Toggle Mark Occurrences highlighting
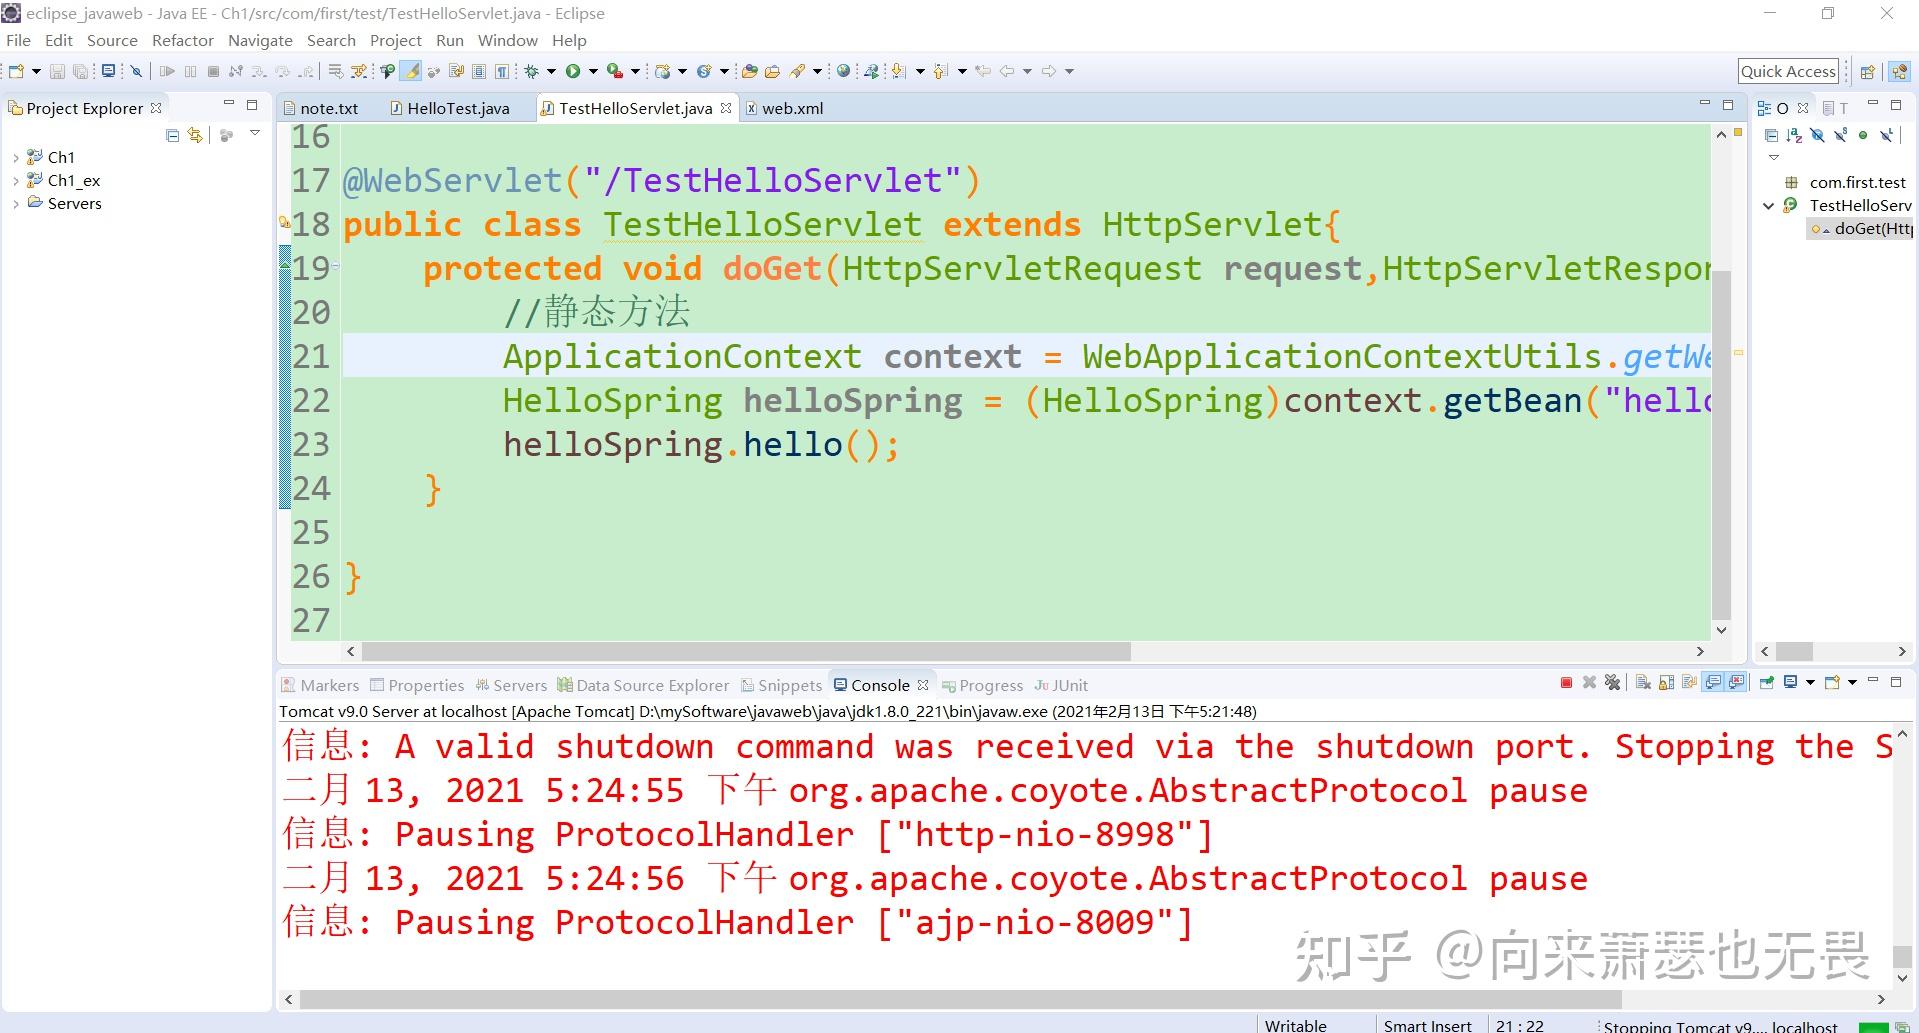The width and height of the screenshot is (1919, 1033). click(412, 71)
